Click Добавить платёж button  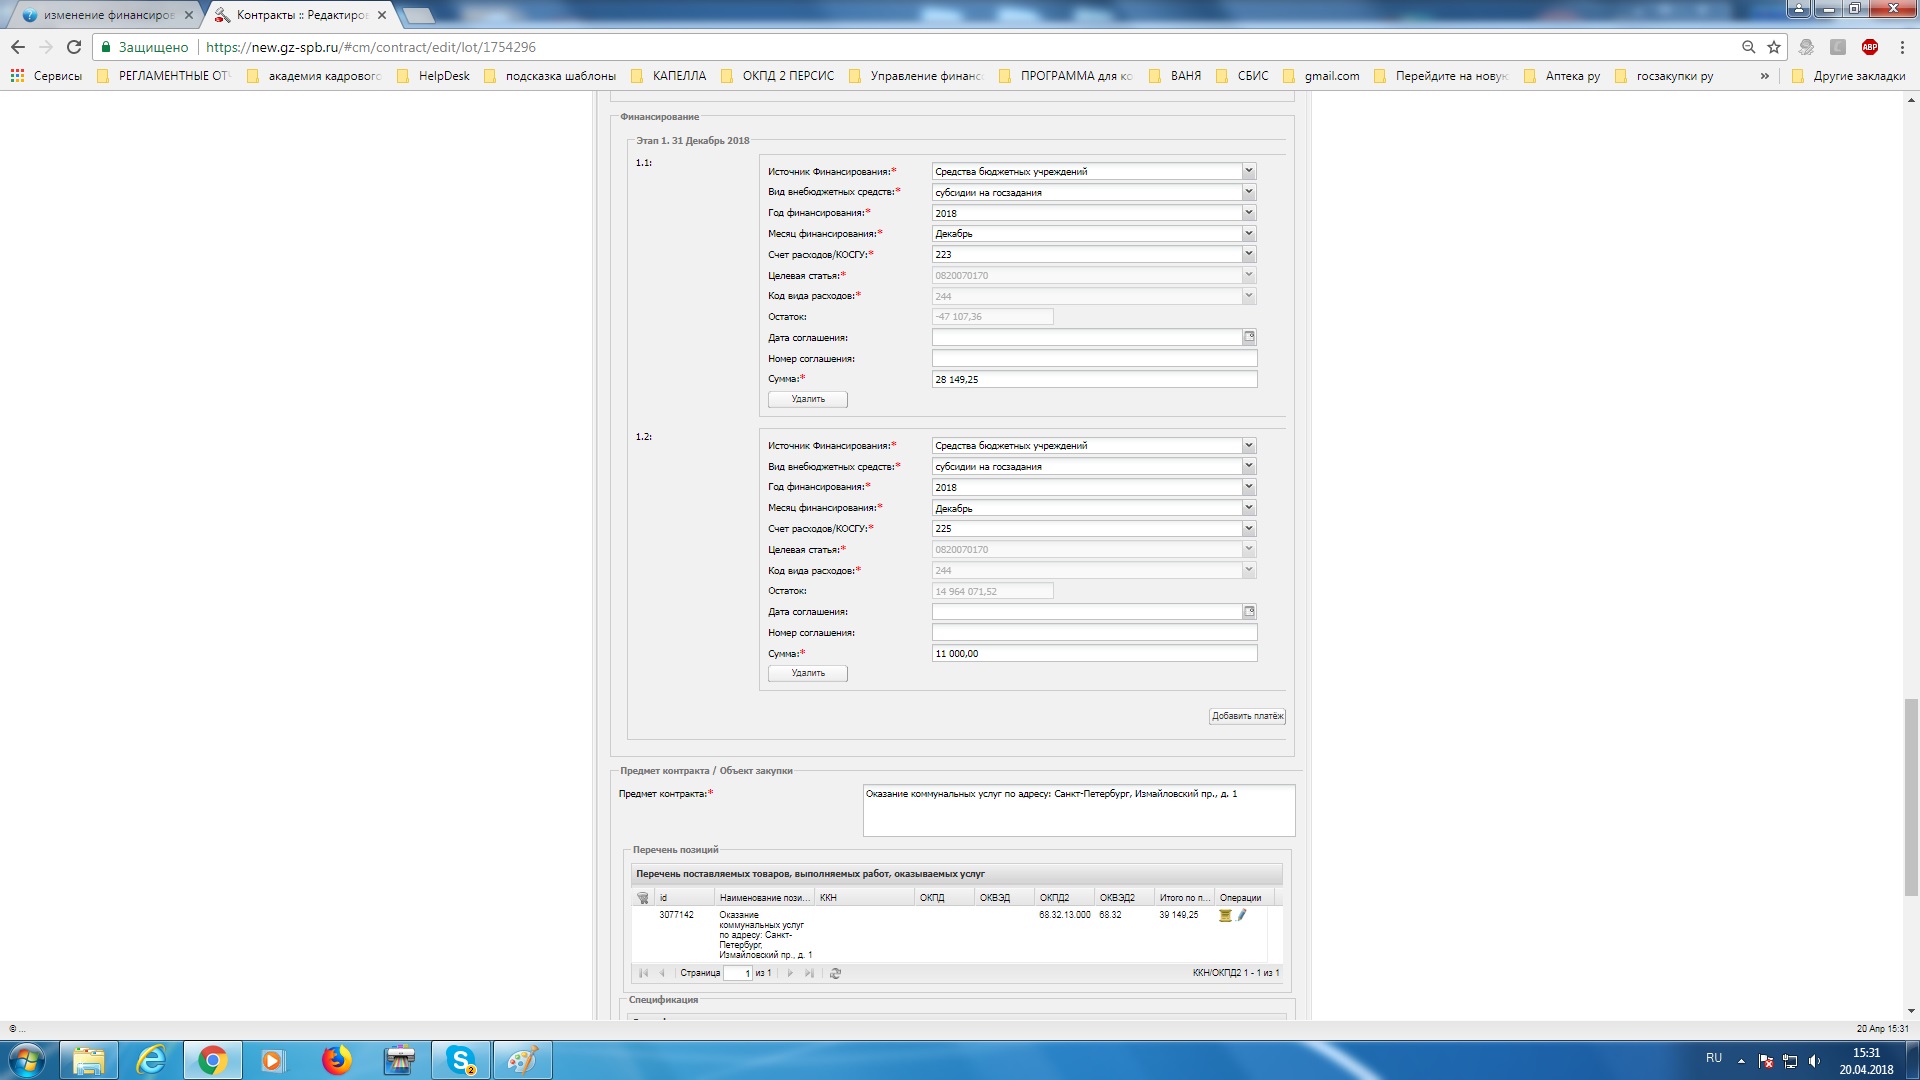(x=1246, y=716)
